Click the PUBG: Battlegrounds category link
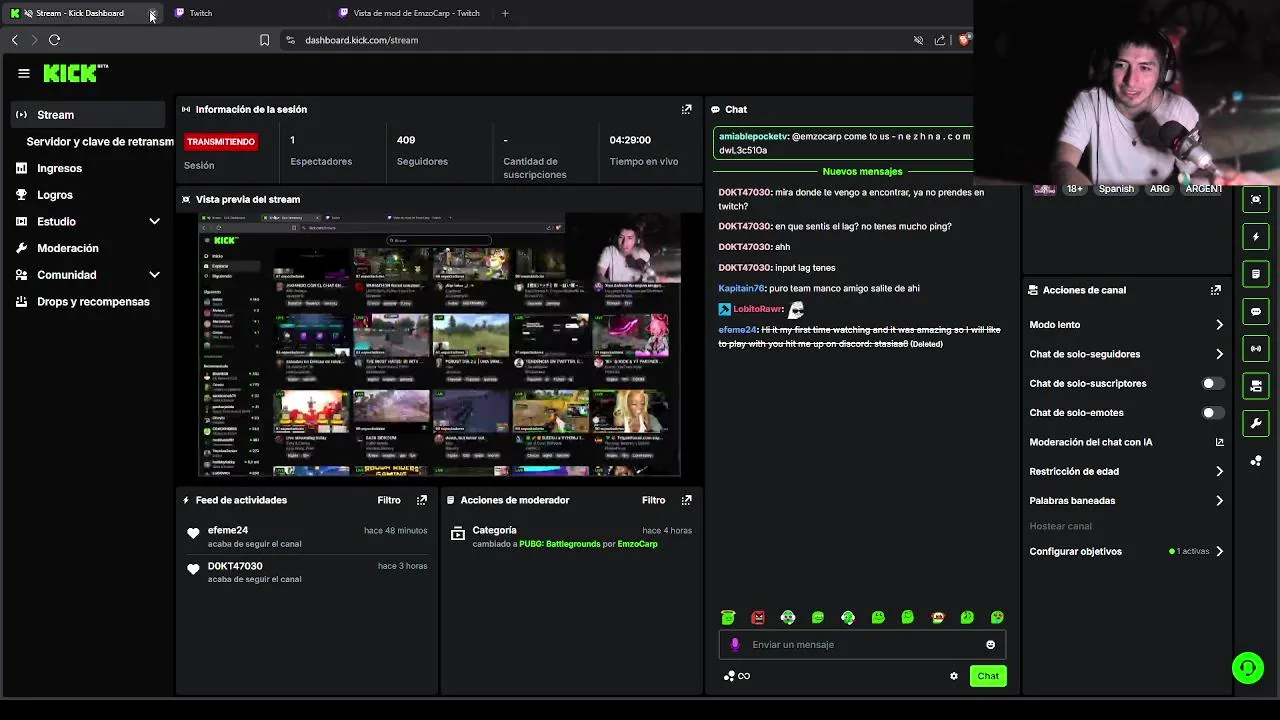The height and width of the screenshot is (720, 1280). 560,544
